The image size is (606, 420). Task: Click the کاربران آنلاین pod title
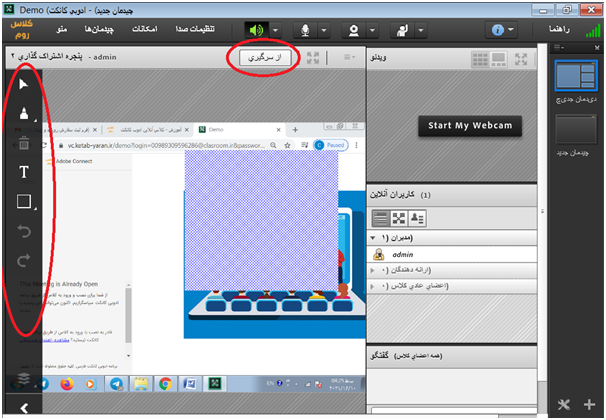[392, 194]
